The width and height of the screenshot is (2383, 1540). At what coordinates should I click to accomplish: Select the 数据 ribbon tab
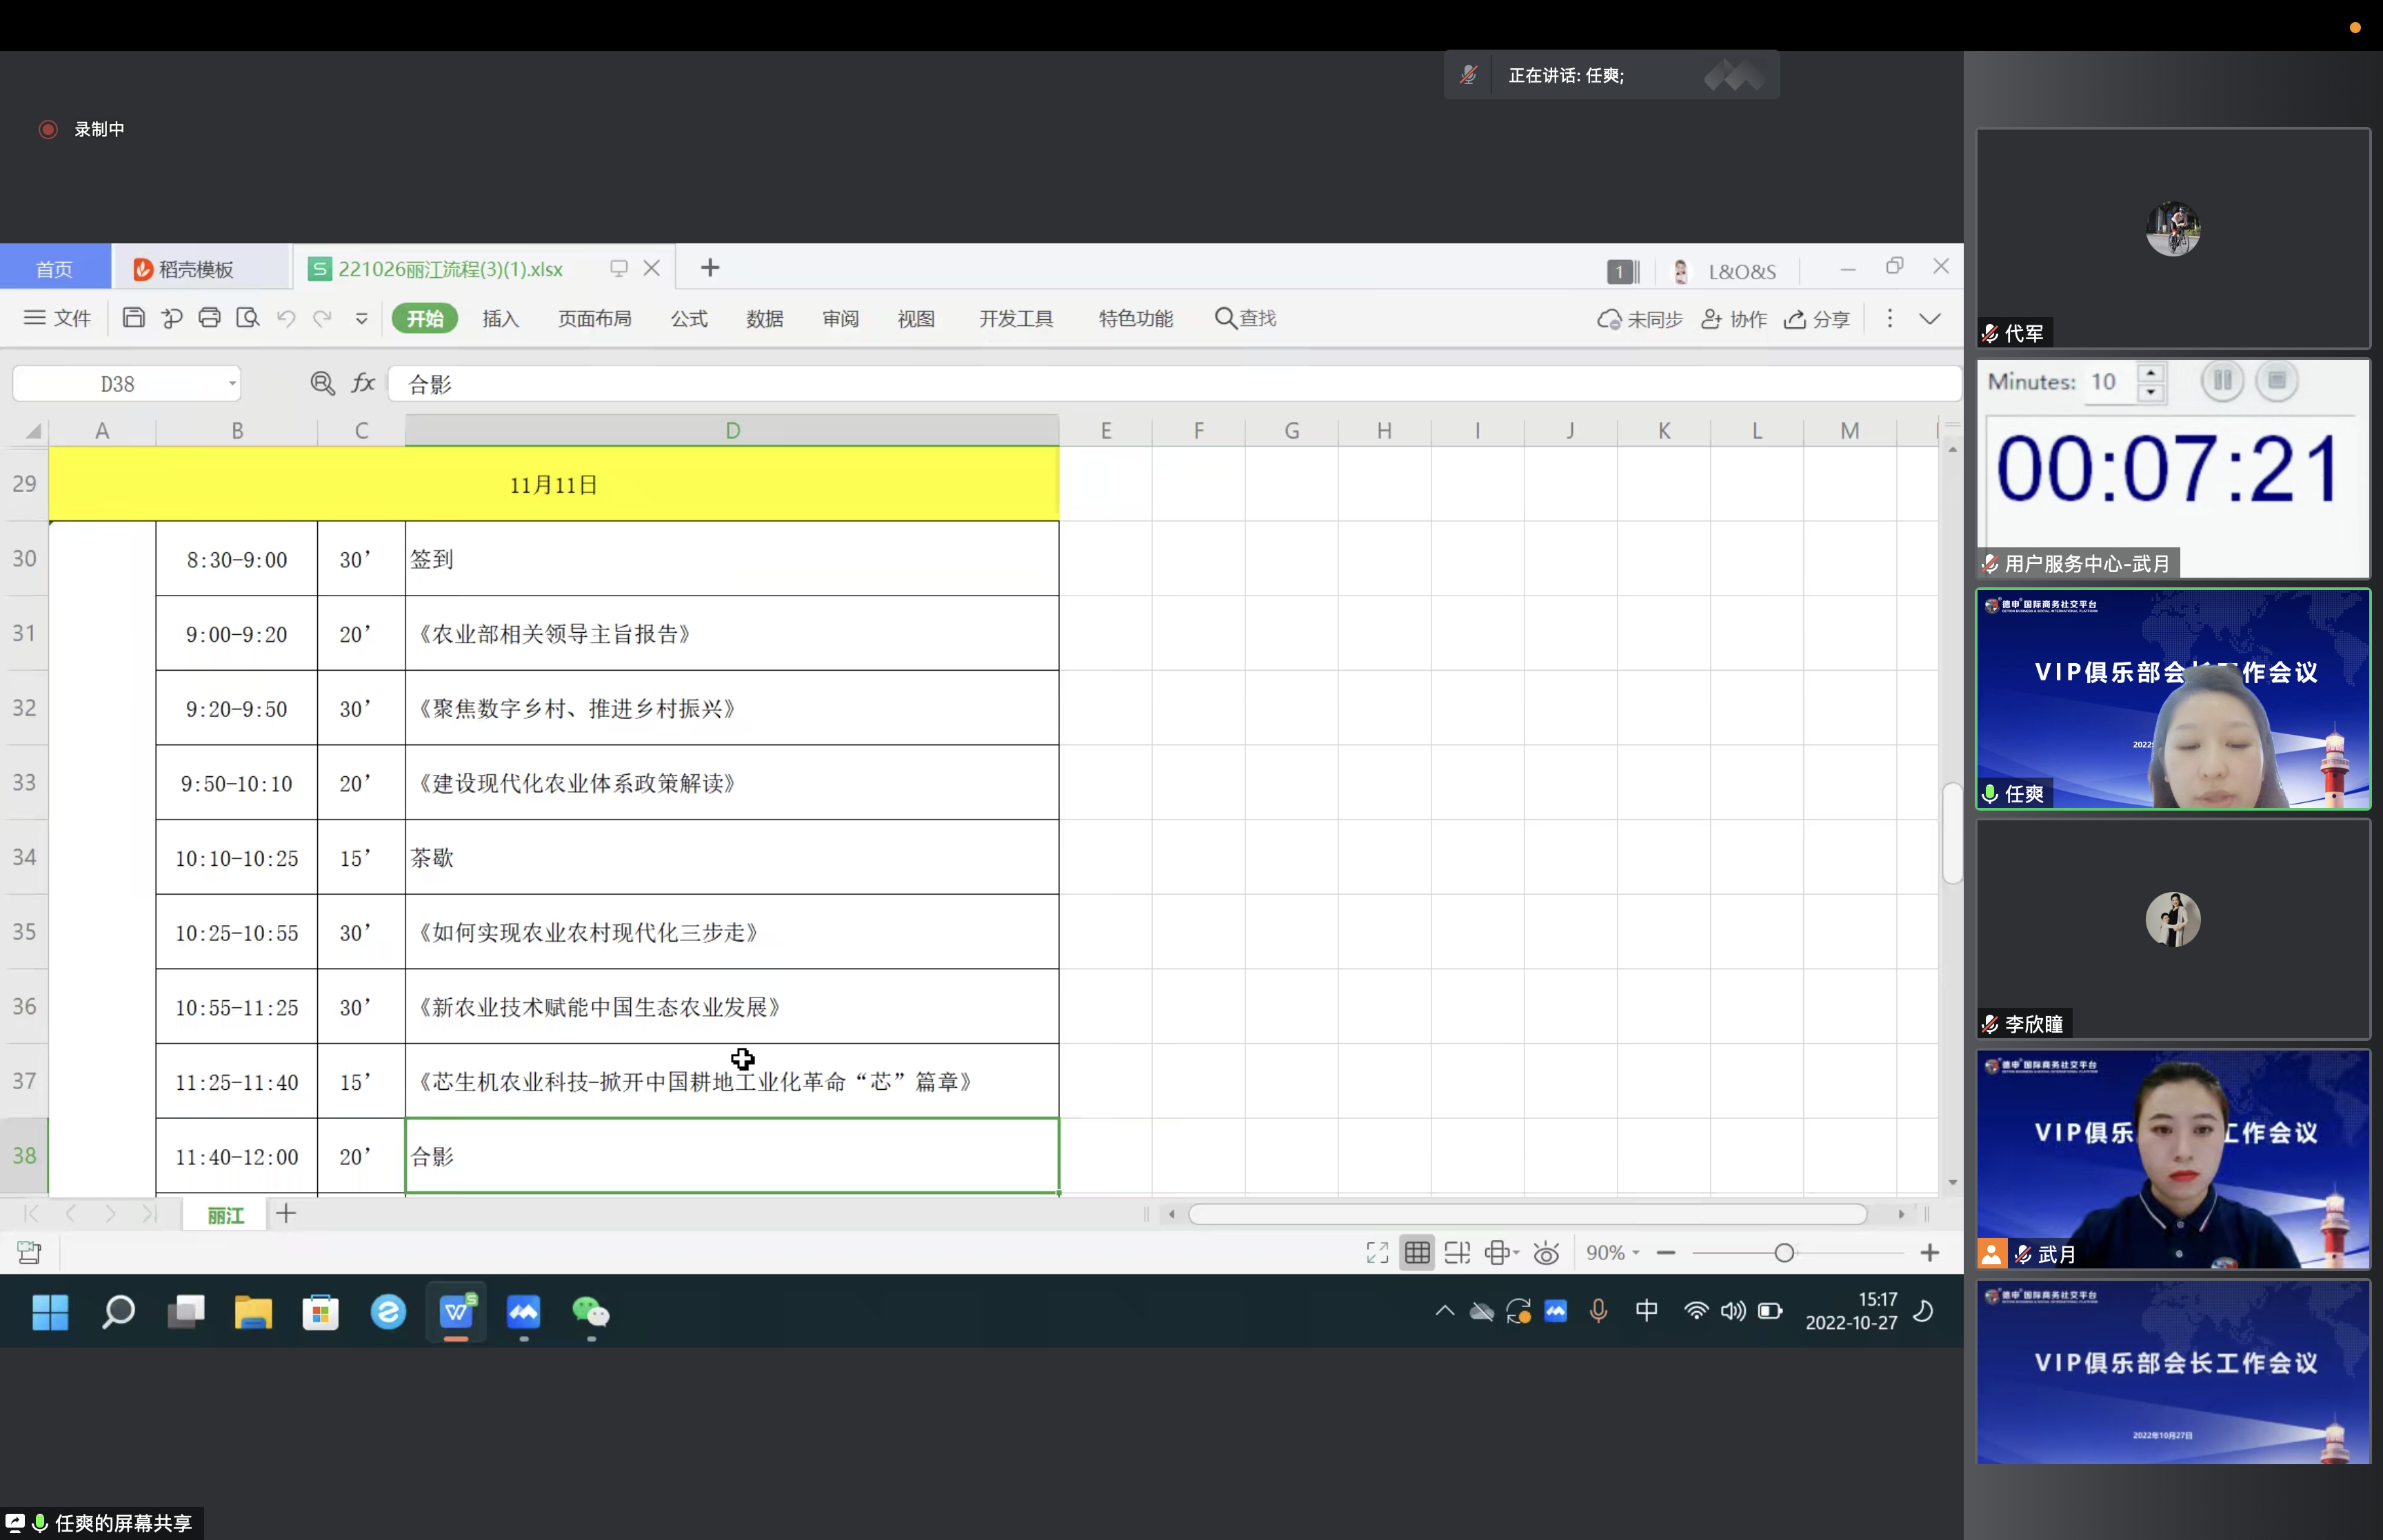point(765,318)
